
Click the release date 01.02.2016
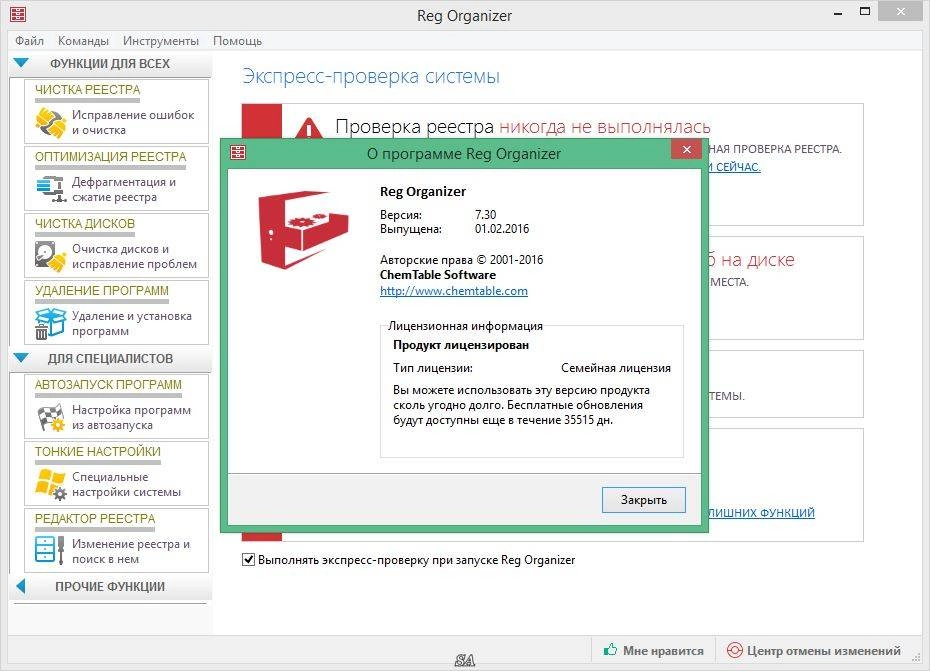pos(502,229)
